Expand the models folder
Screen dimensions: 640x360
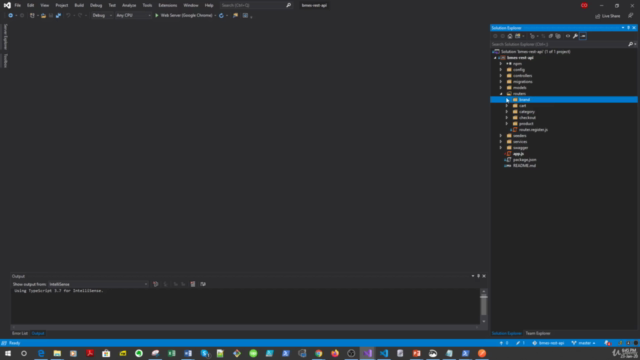[x=501, y=88]
